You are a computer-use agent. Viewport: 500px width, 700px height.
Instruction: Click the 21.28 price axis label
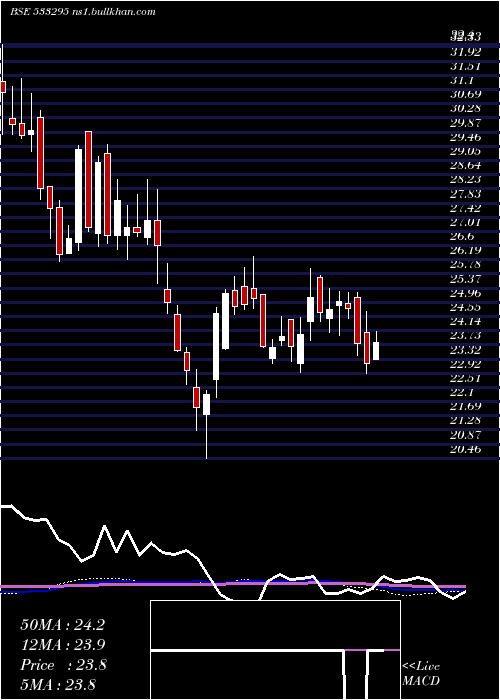pos(466,421)
